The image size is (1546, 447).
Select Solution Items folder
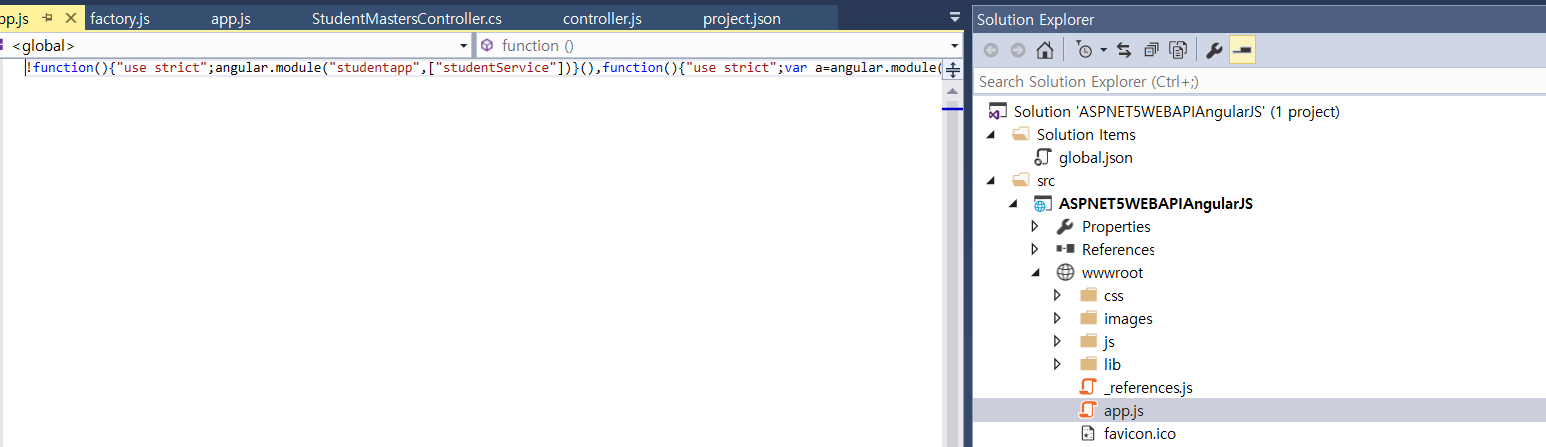(1086, 134)
